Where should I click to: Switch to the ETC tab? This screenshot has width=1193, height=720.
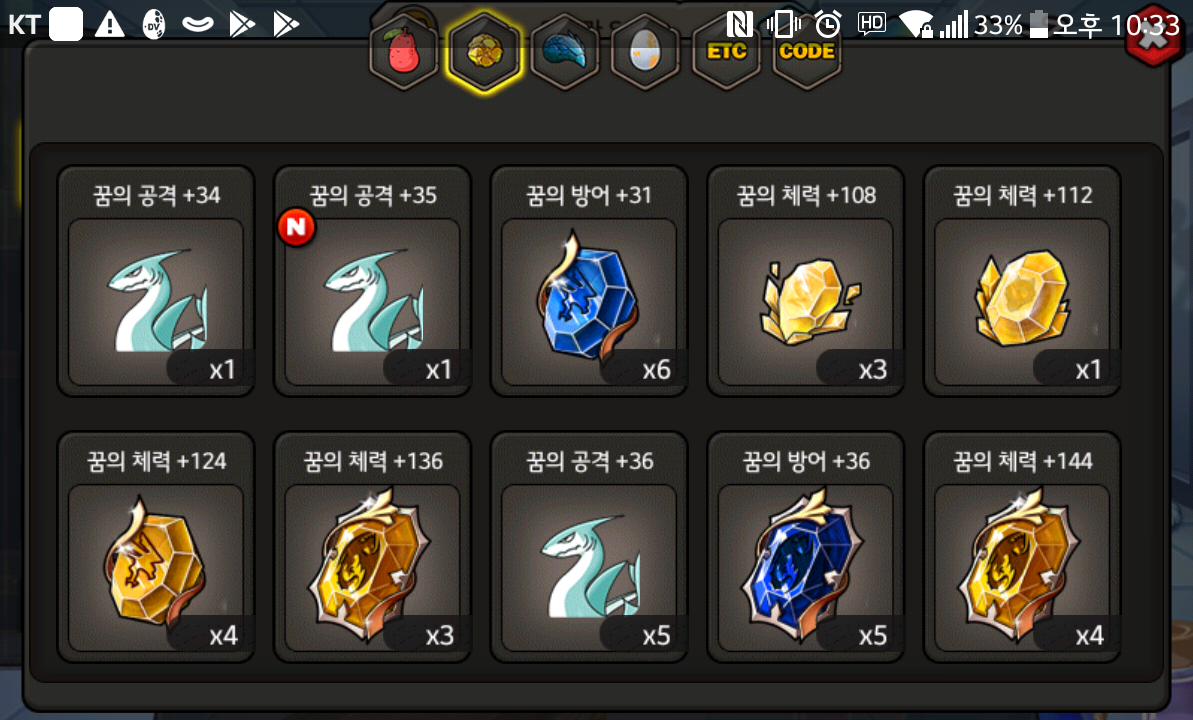coord(727,53)
